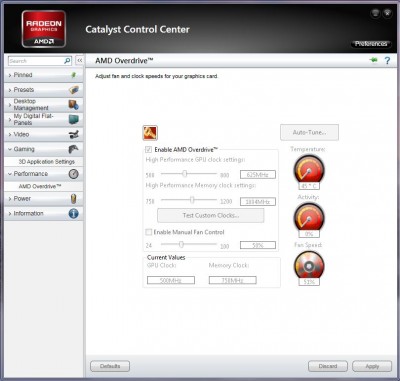This screenshot has width=400, height=381.
Task: Select AMD Overdrive sidebar item
Action: coord(40,186)
